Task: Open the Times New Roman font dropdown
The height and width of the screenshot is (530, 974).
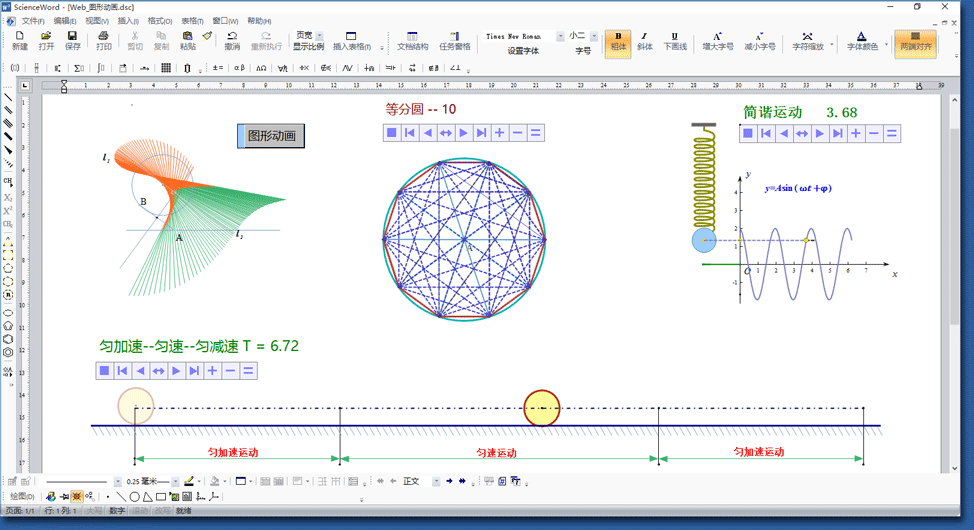Action: (560, 35)
